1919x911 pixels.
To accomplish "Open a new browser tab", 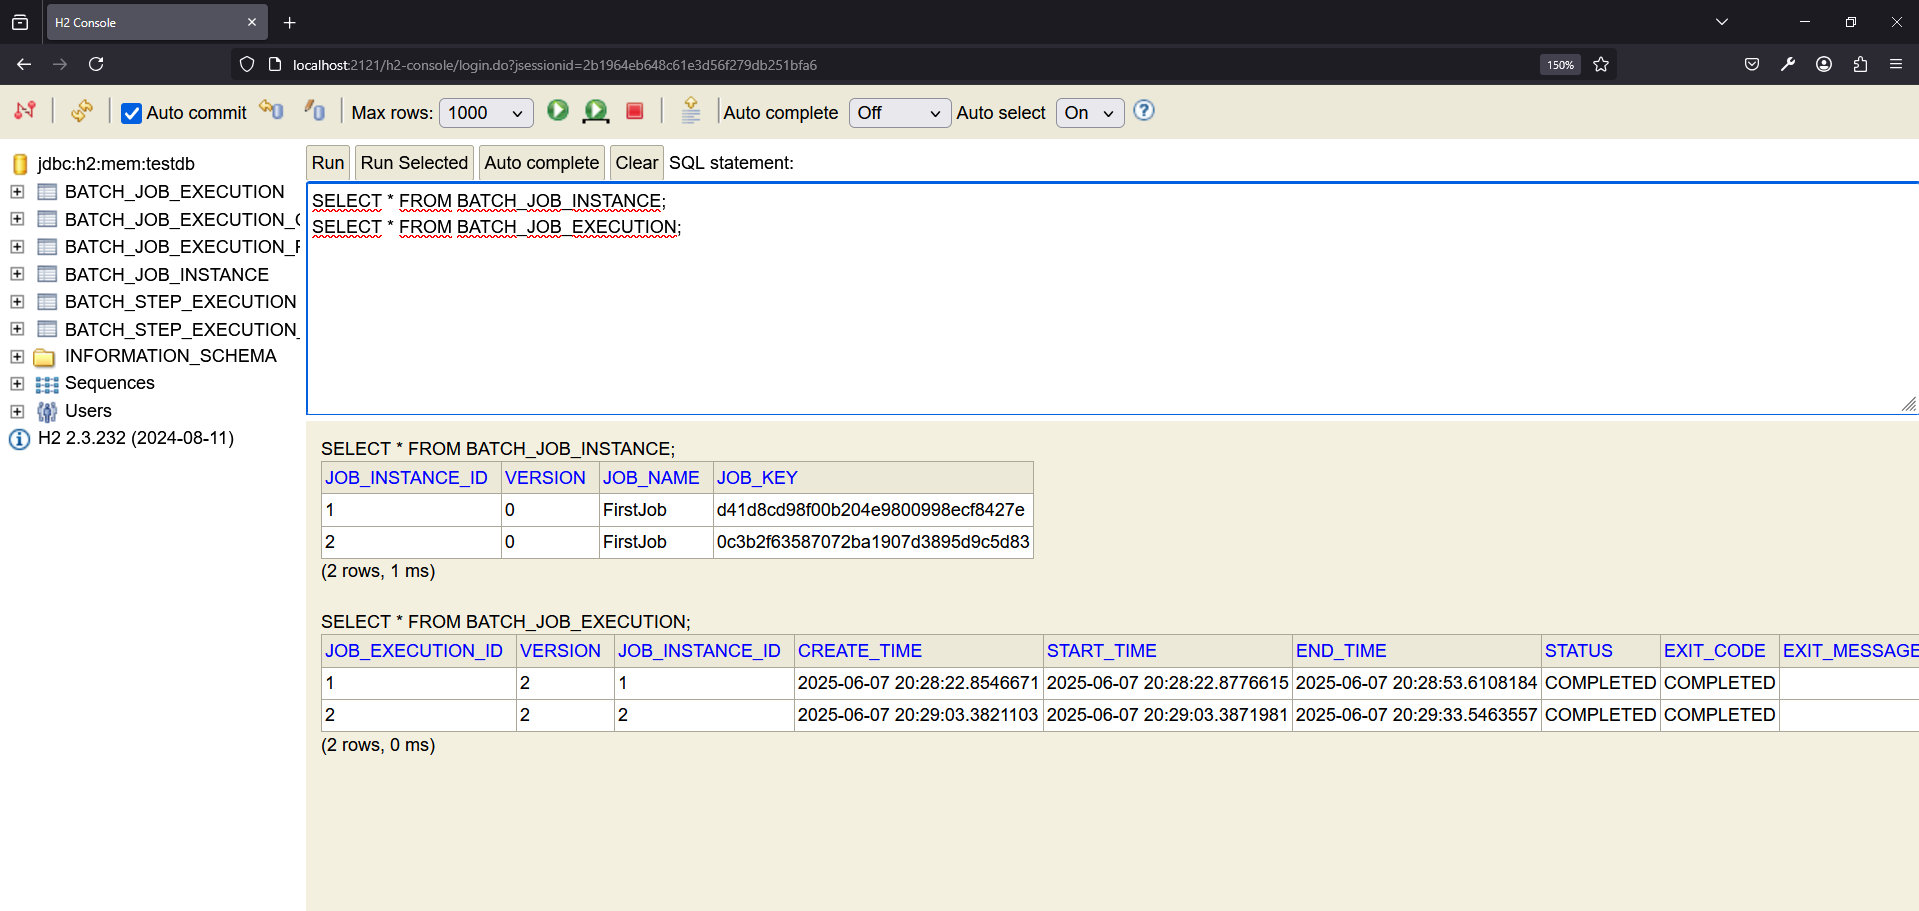I will [290, 22].
